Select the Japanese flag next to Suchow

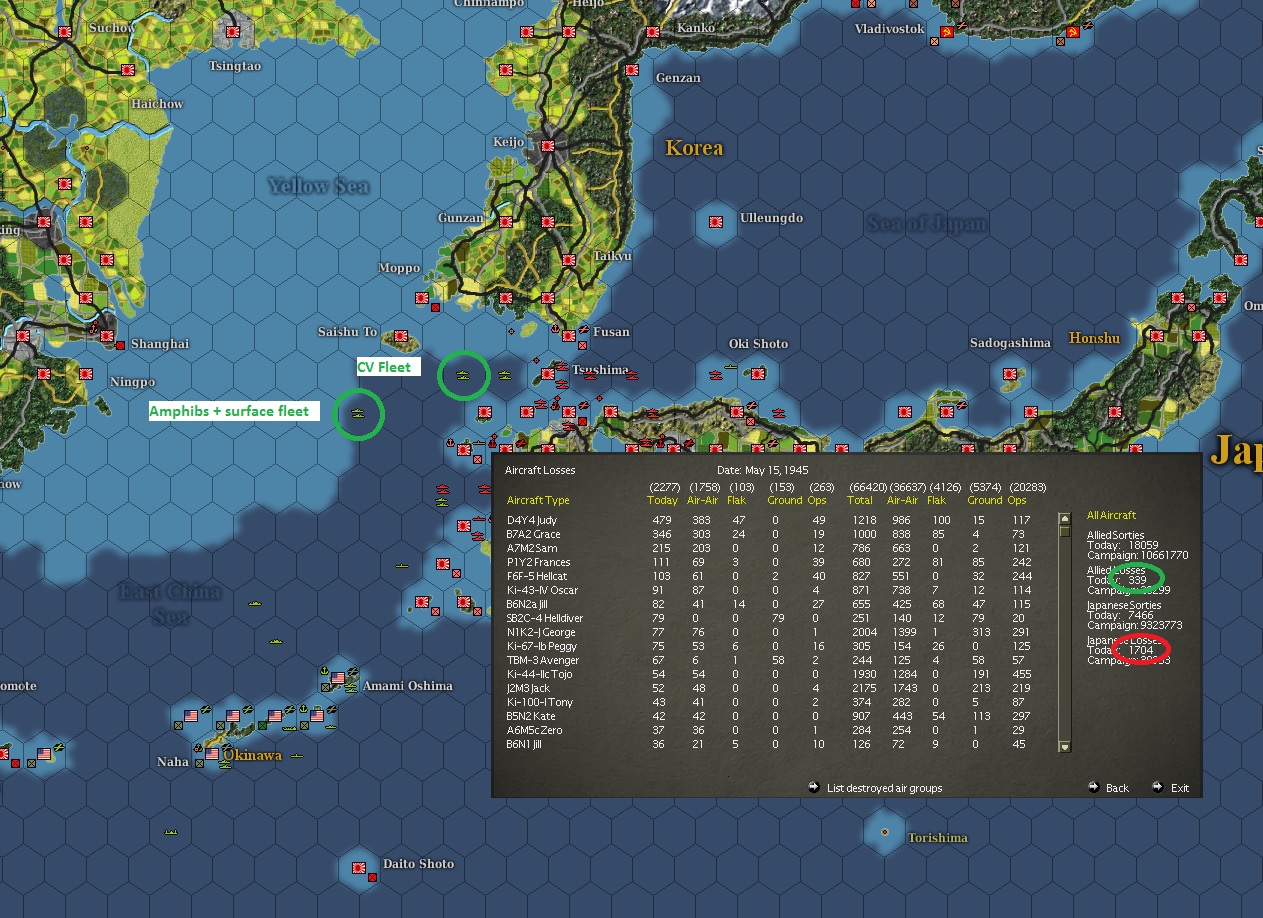tap(65, 32)
